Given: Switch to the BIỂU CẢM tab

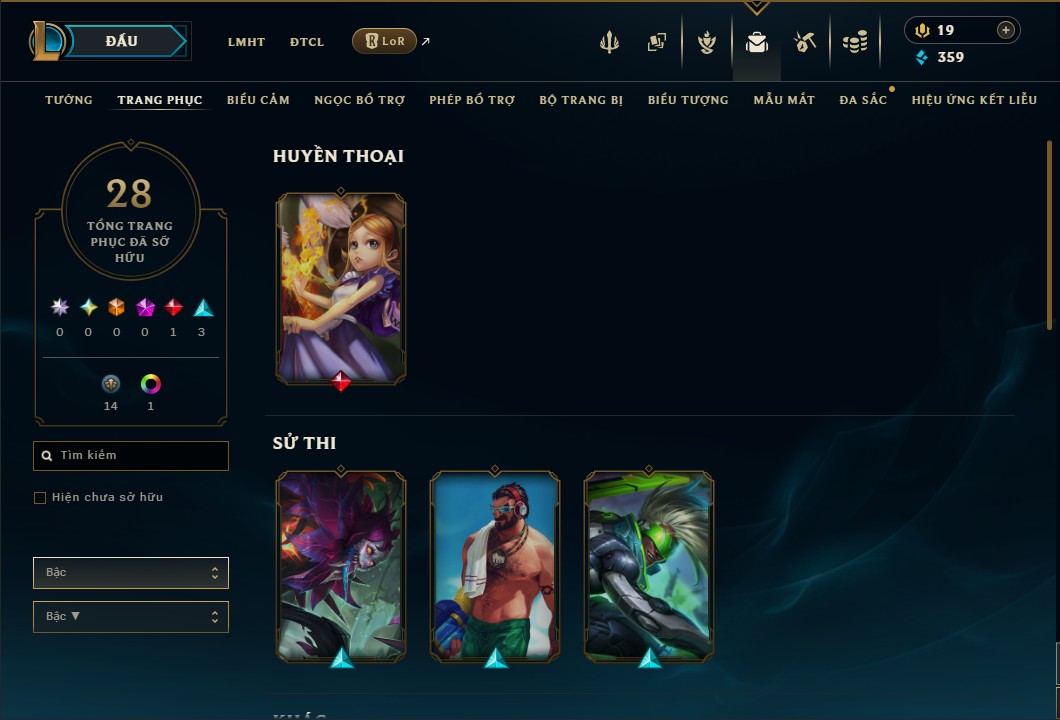Looking at the screenshot, I should click(258, 100).
